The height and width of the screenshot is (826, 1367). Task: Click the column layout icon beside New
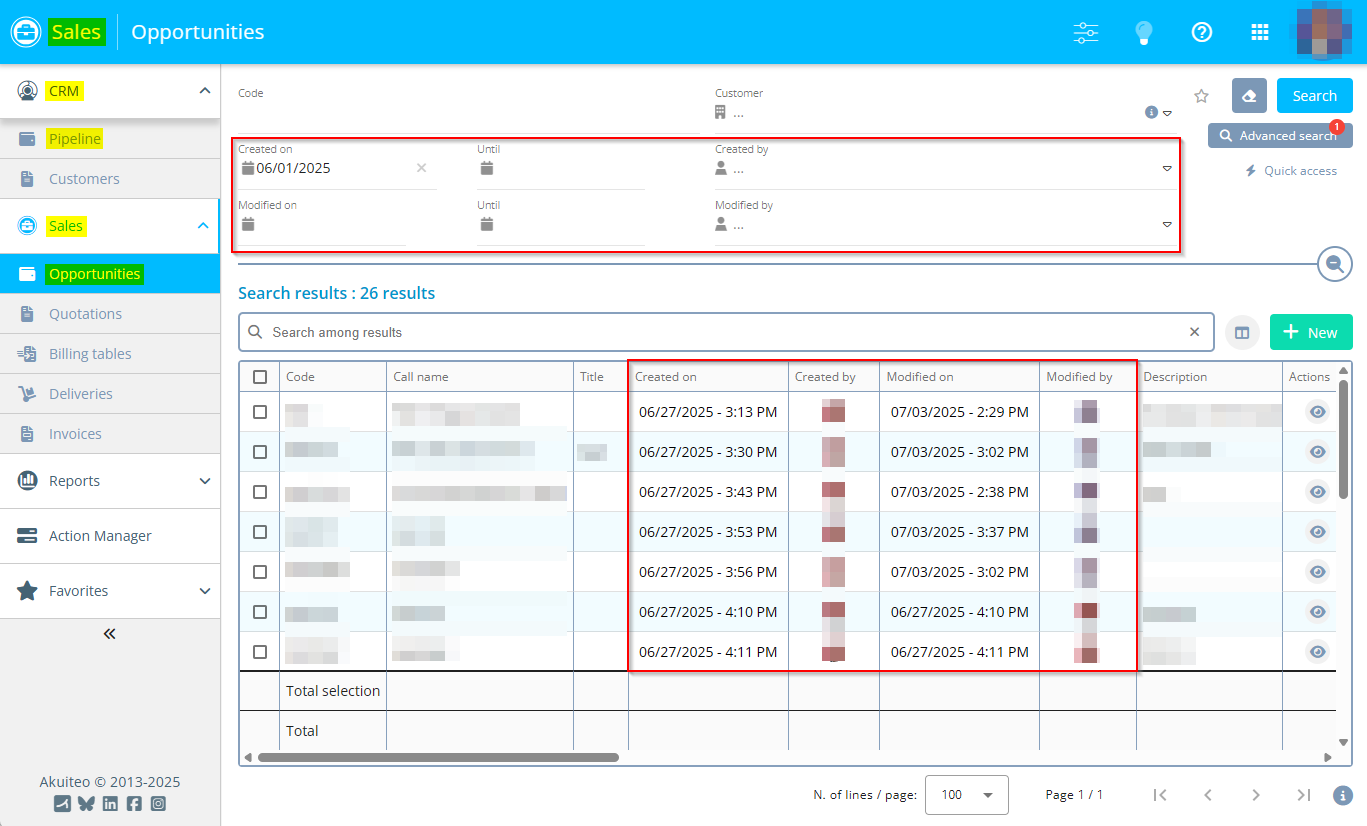click(1242, 333)
